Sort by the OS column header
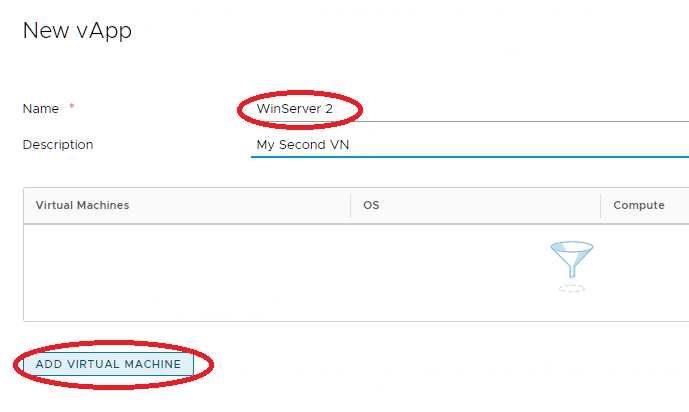 [x=371, y=205]
